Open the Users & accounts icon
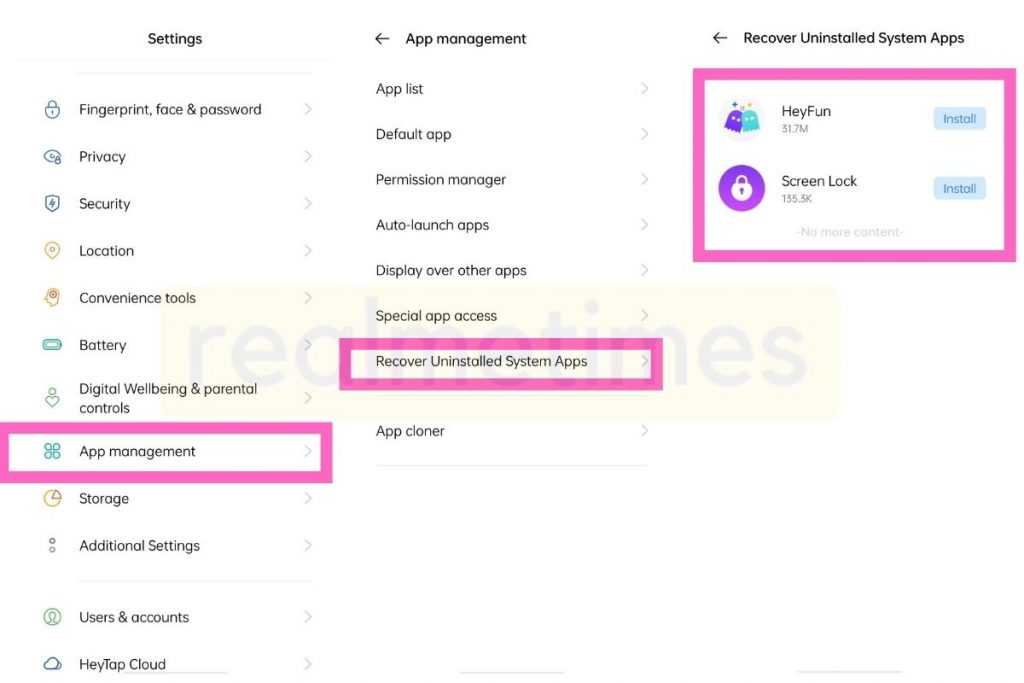 pyautogui.click(x=52, y=617)
